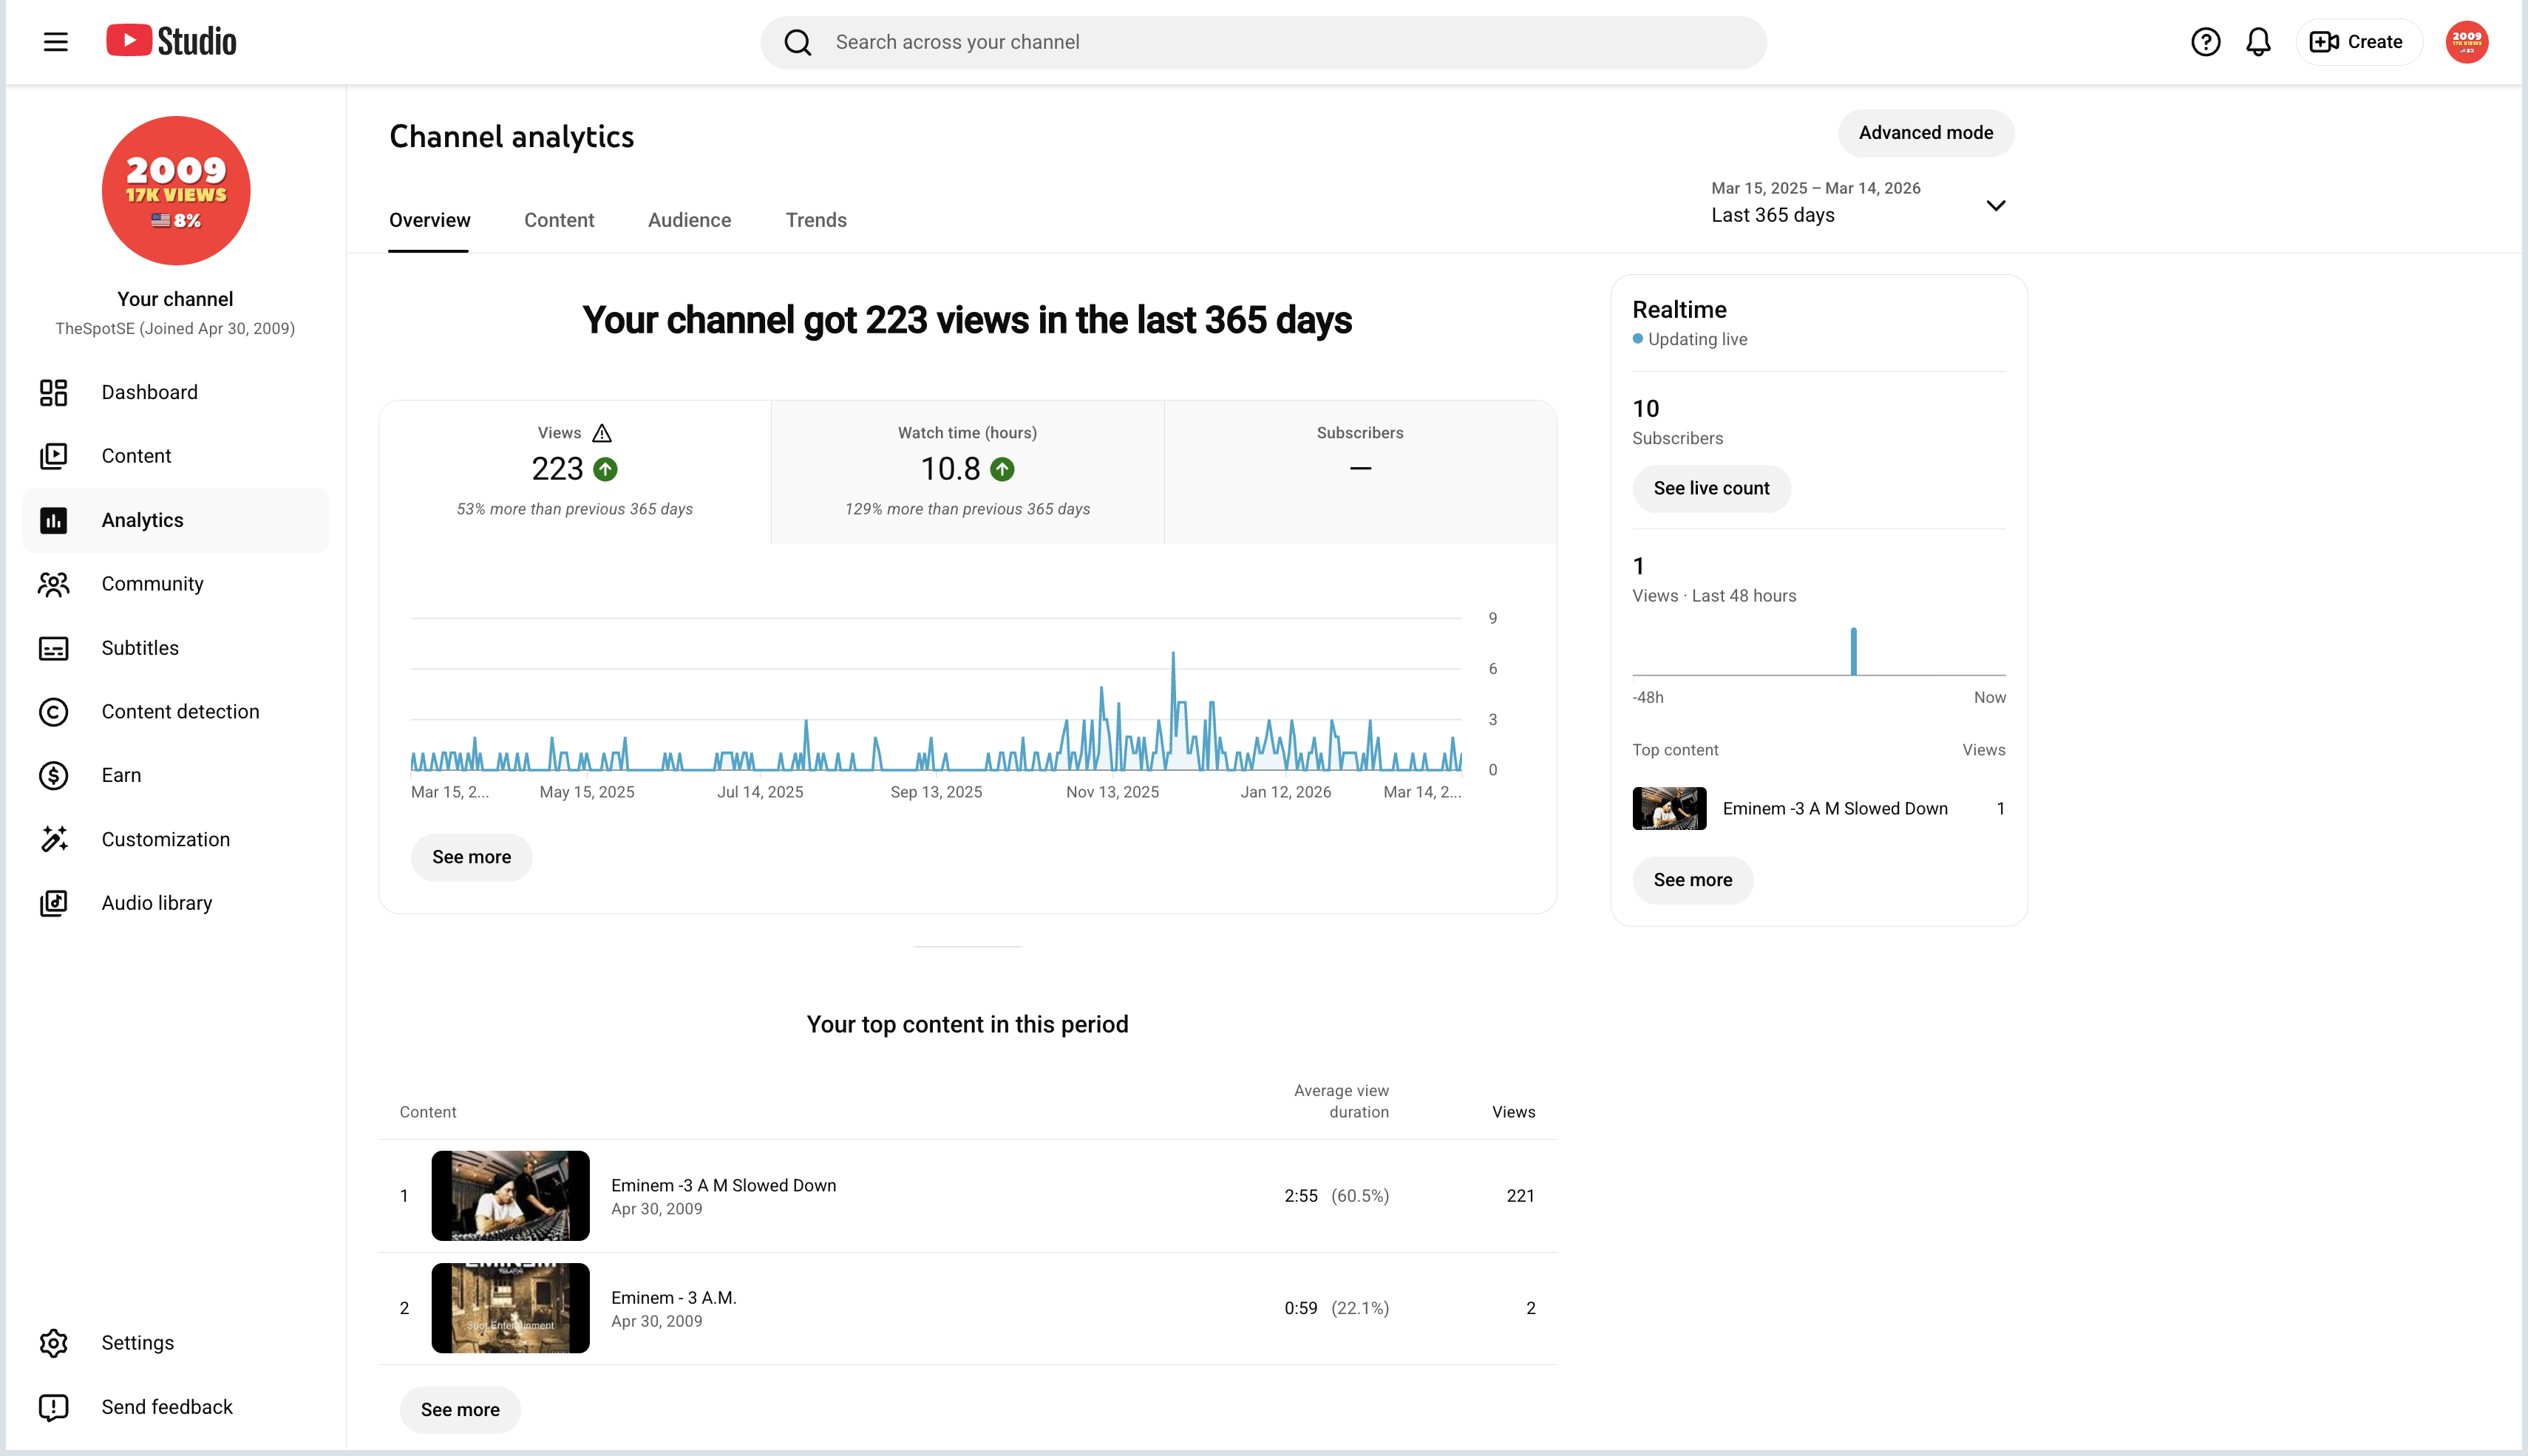Click the Create button
The image size is (2528, 1456).
pyautogui.click(x=2357, y=42)
